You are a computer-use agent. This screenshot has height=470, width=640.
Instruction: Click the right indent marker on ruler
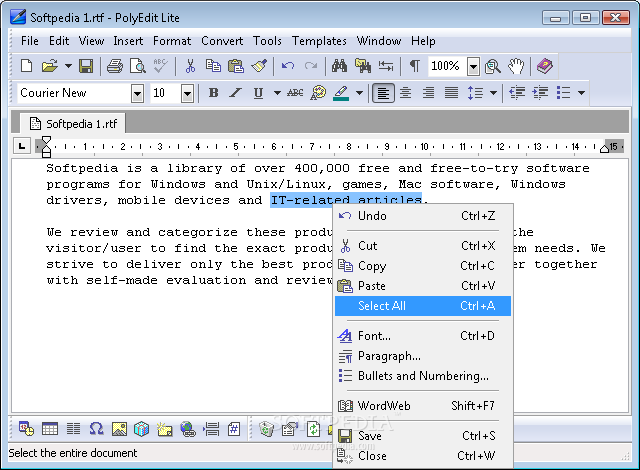(x=604, y=149)
